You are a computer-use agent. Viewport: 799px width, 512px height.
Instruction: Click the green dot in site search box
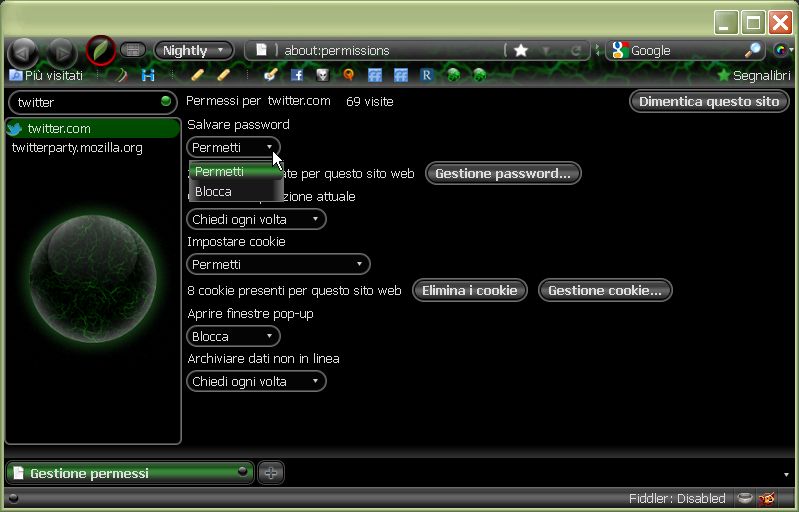coord(166,101)
